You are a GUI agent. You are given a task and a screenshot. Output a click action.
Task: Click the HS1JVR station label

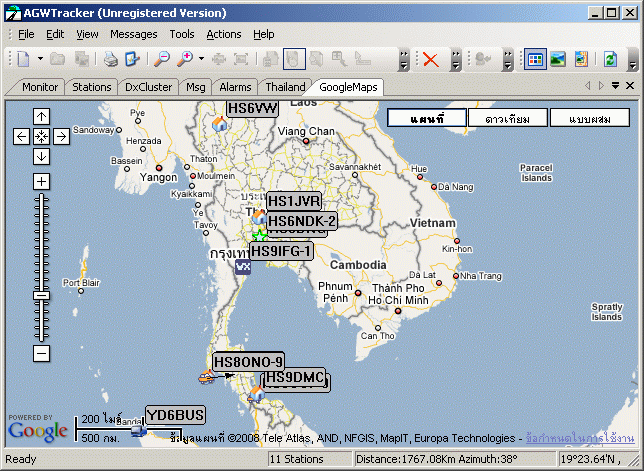click(x=294, y=201)
